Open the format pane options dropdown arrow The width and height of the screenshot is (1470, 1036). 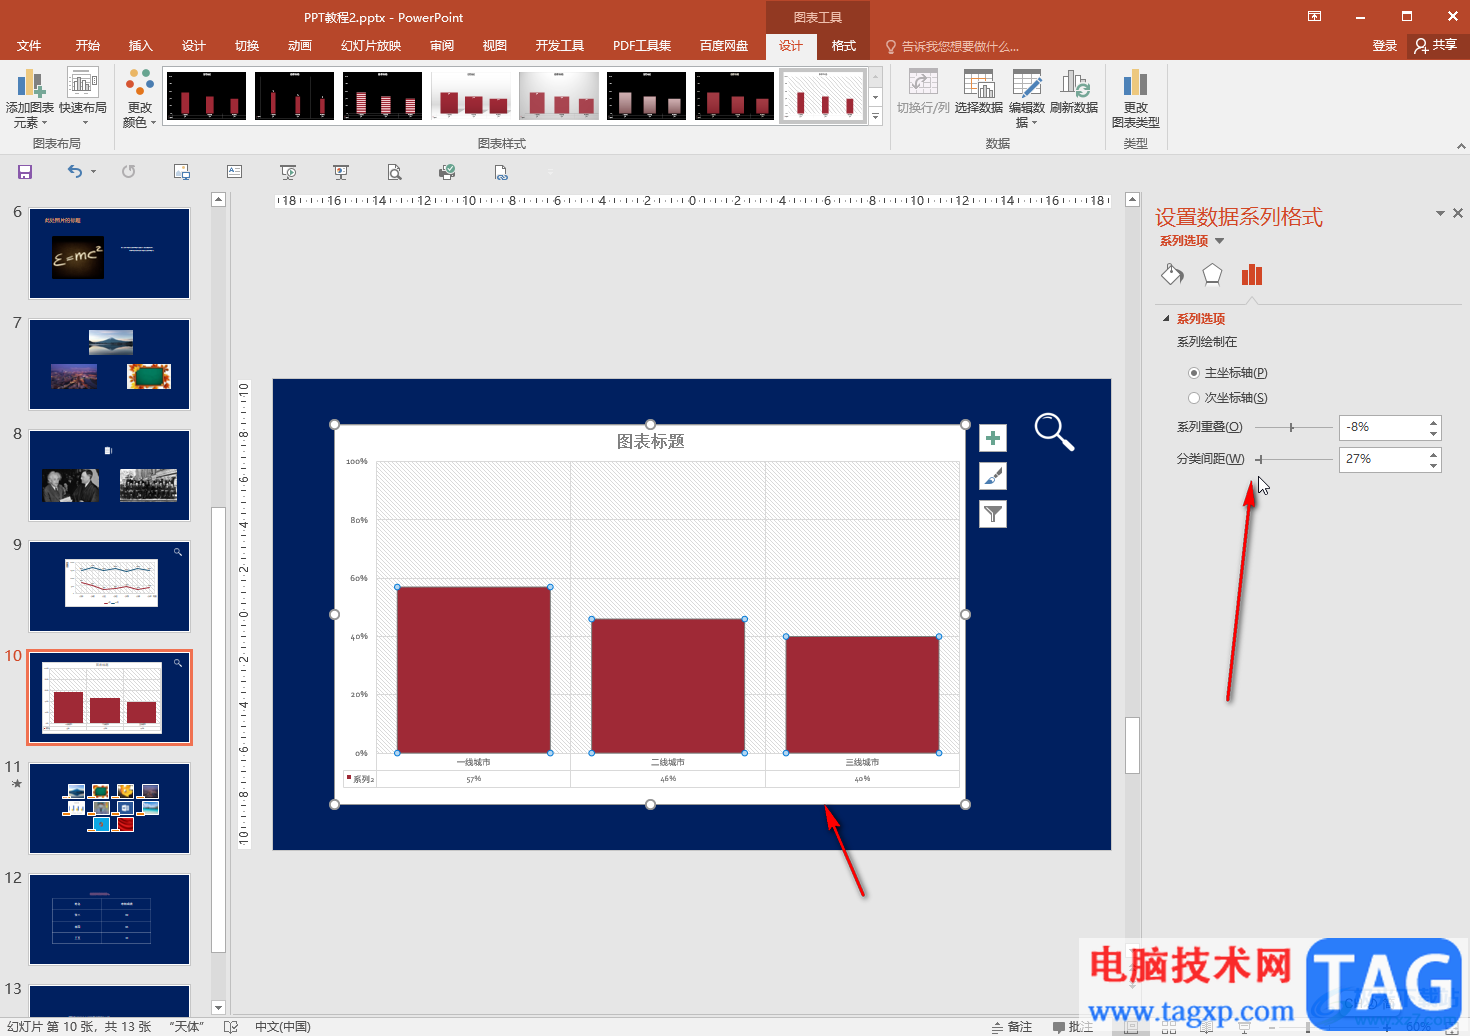(1440, 213)
